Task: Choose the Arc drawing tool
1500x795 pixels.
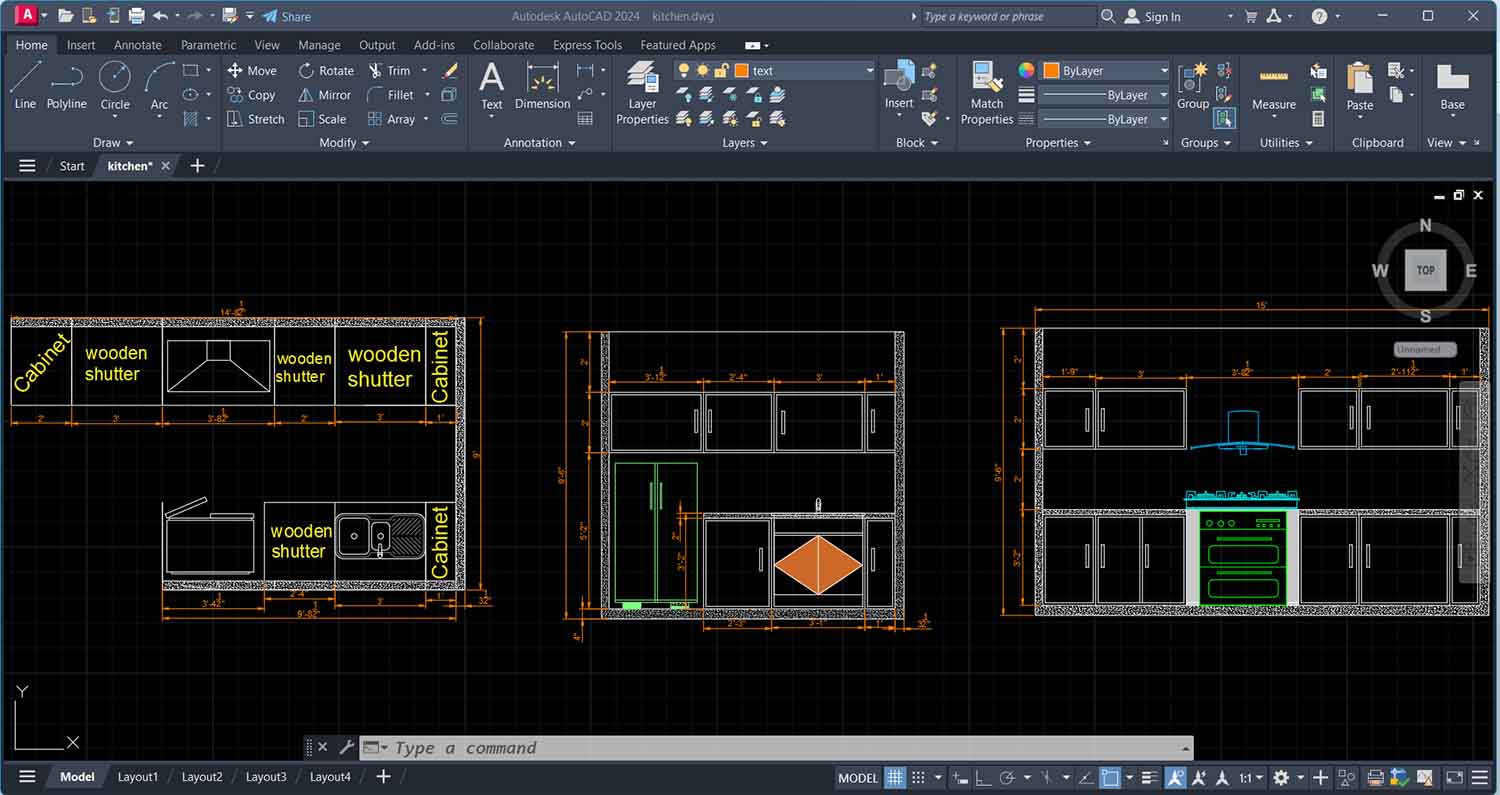Action: point(159,78)
